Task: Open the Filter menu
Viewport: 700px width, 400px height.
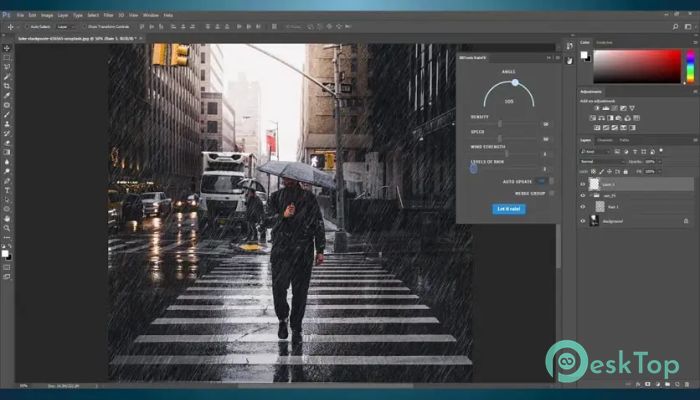Action: point(108,15)
